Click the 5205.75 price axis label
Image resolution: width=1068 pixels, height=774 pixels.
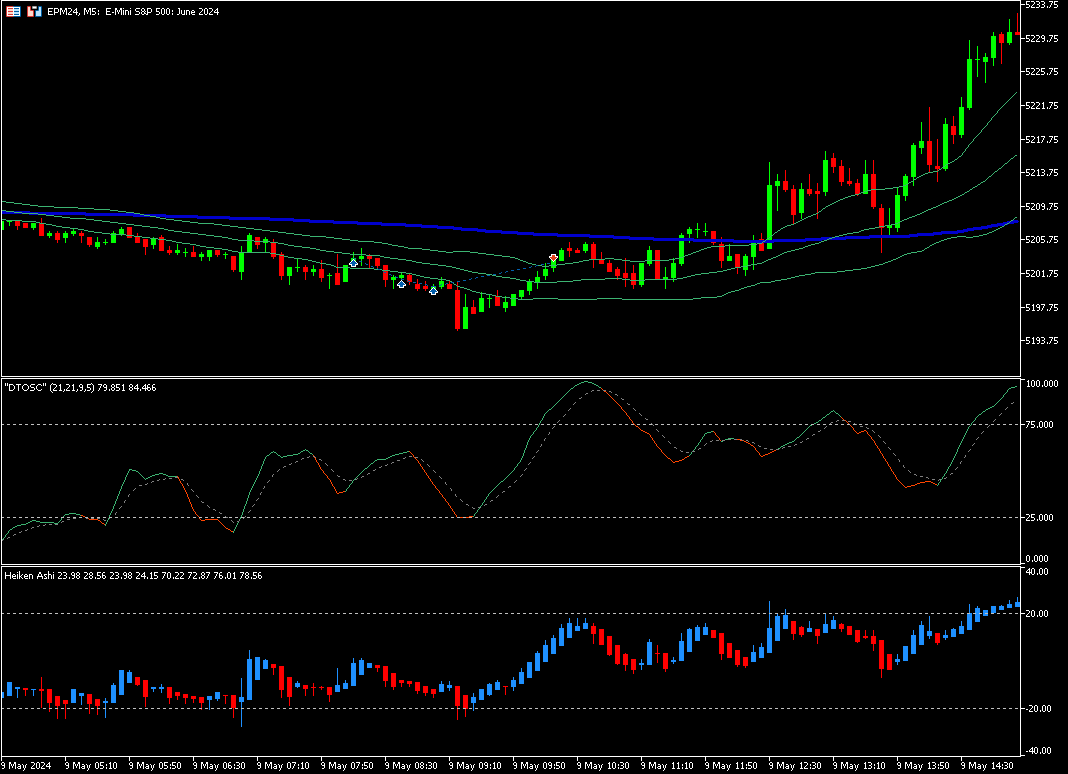(1041, 240)
